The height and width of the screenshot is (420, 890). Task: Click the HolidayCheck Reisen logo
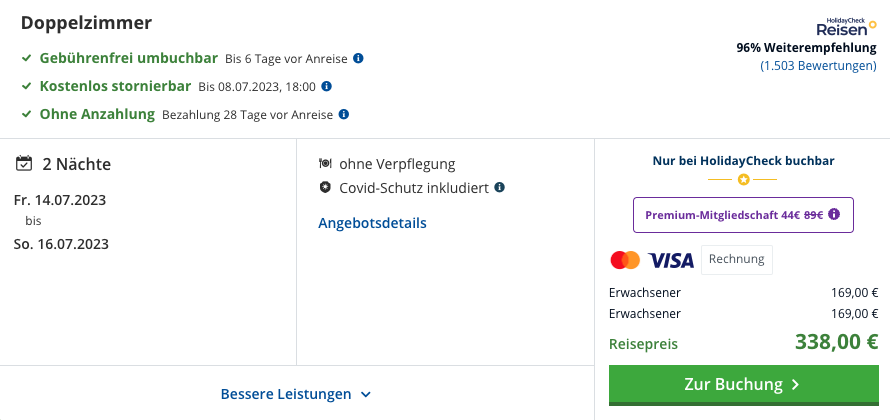point(846,27)
